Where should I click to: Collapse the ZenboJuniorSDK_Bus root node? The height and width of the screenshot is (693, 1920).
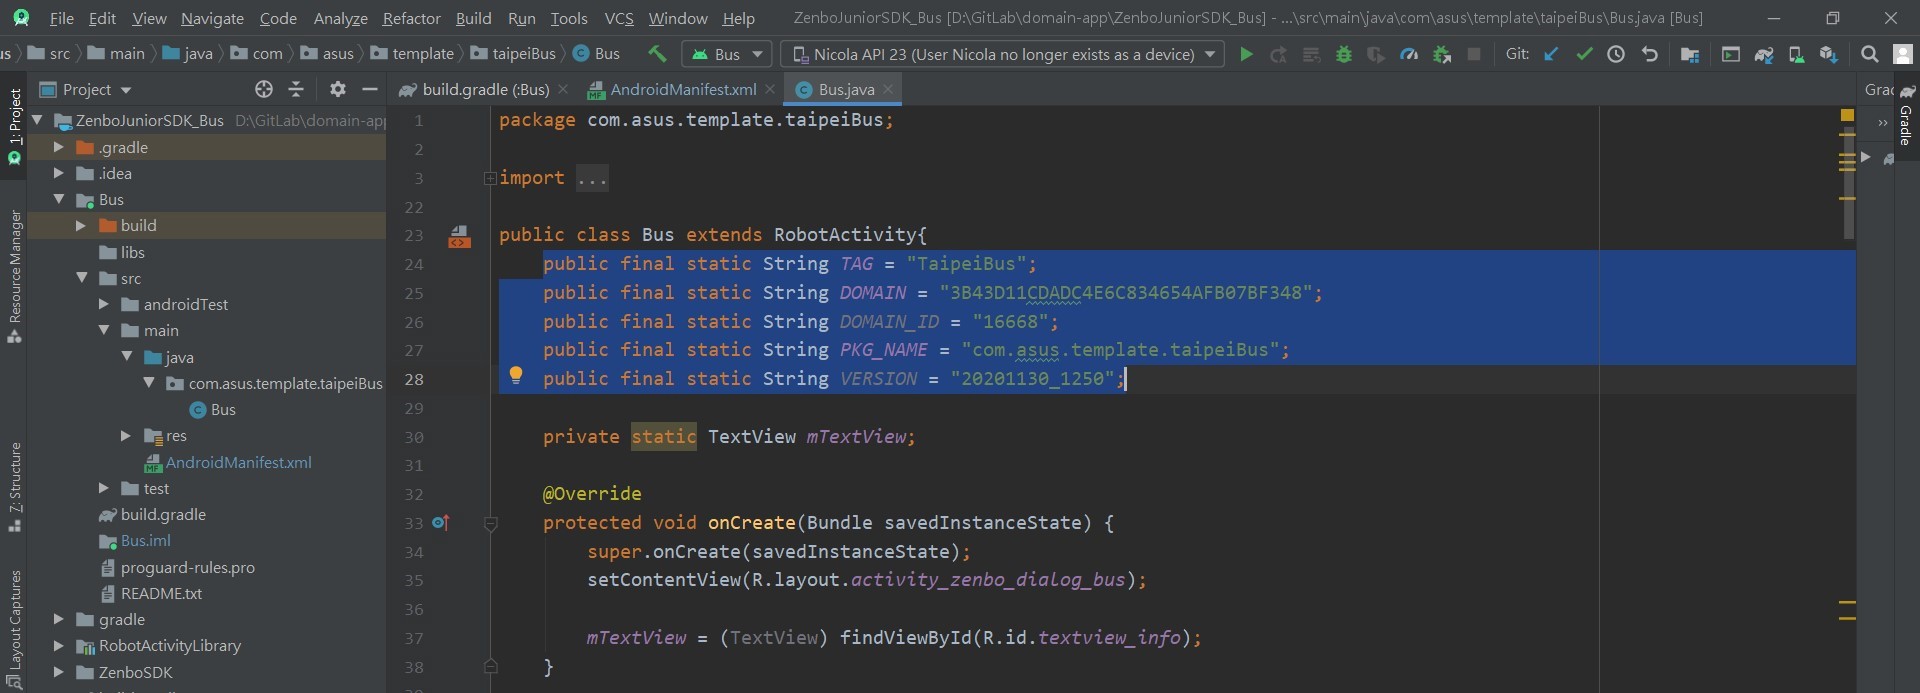(37, 120)
